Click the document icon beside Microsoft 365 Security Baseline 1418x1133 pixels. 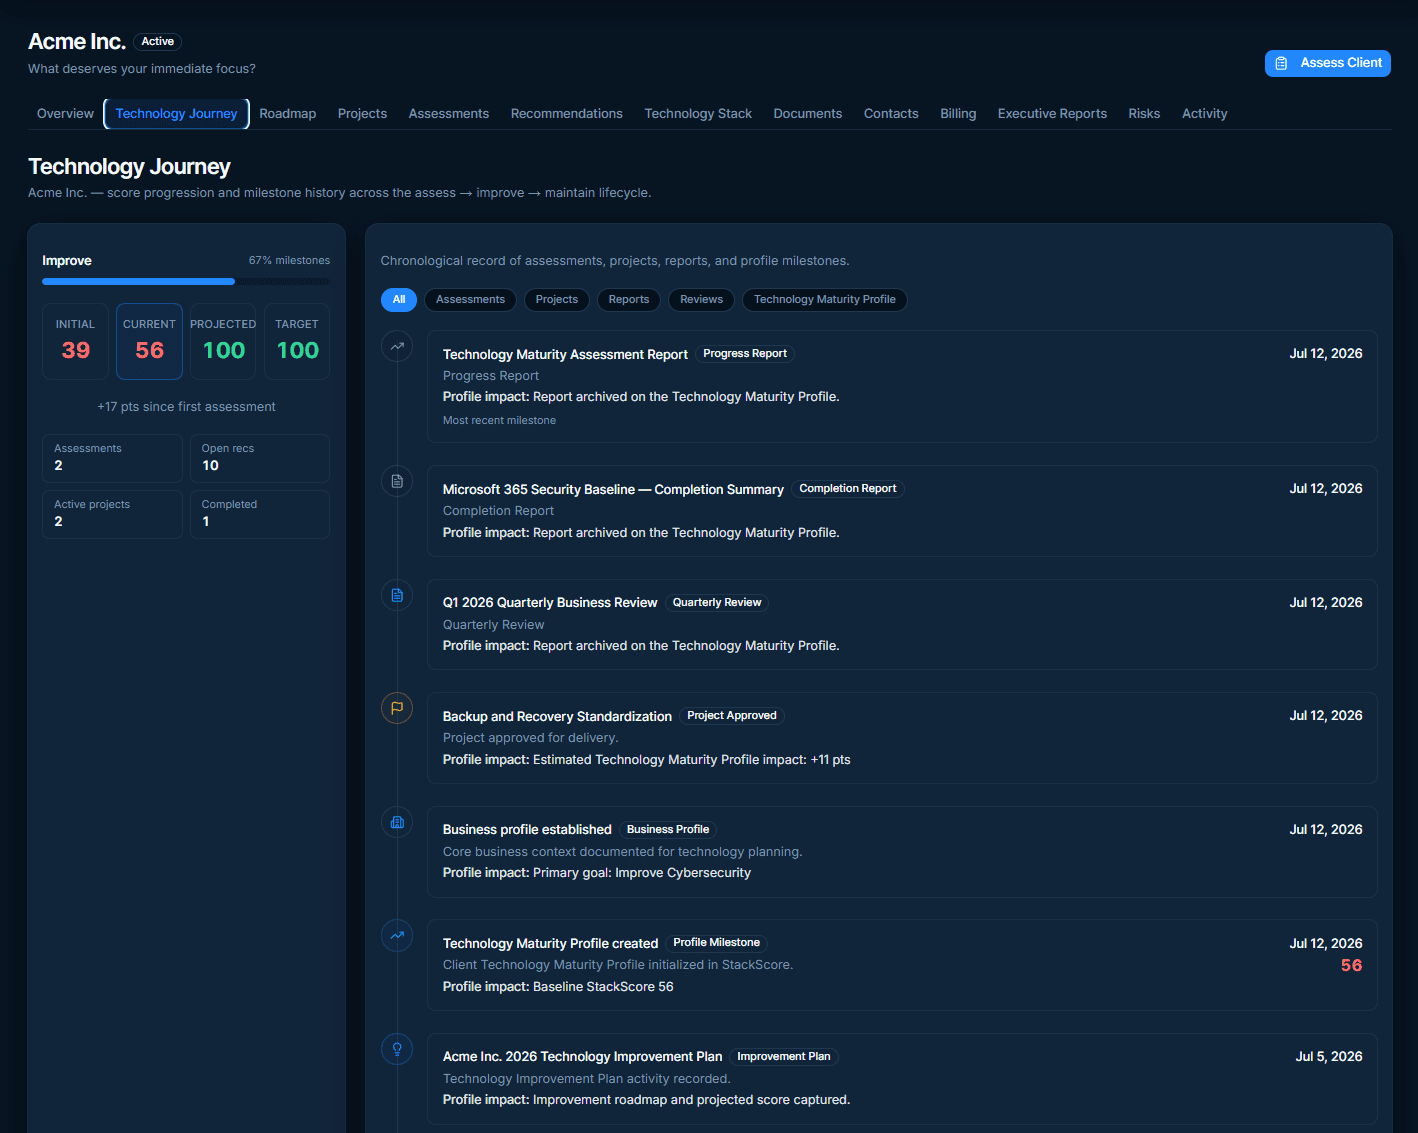pyautogui.click(x=397, y=481)
